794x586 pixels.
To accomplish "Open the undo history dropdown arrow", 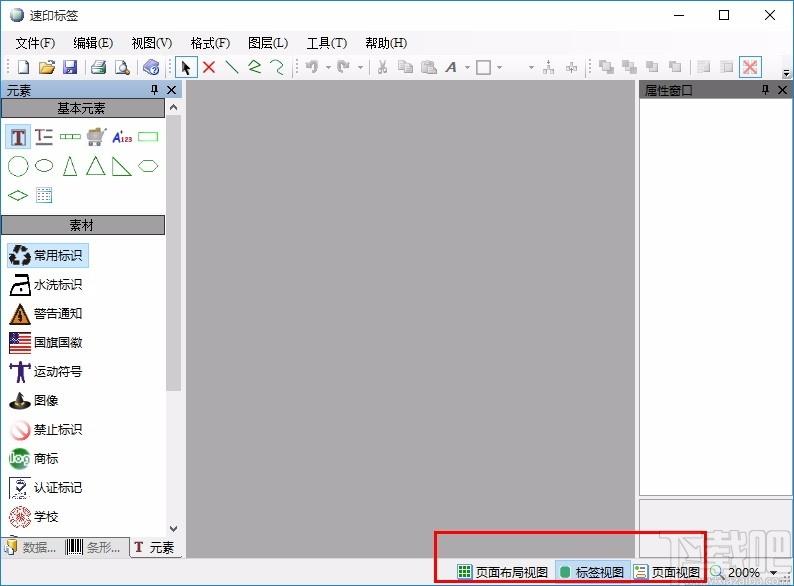I will click(x=328, y=67).
